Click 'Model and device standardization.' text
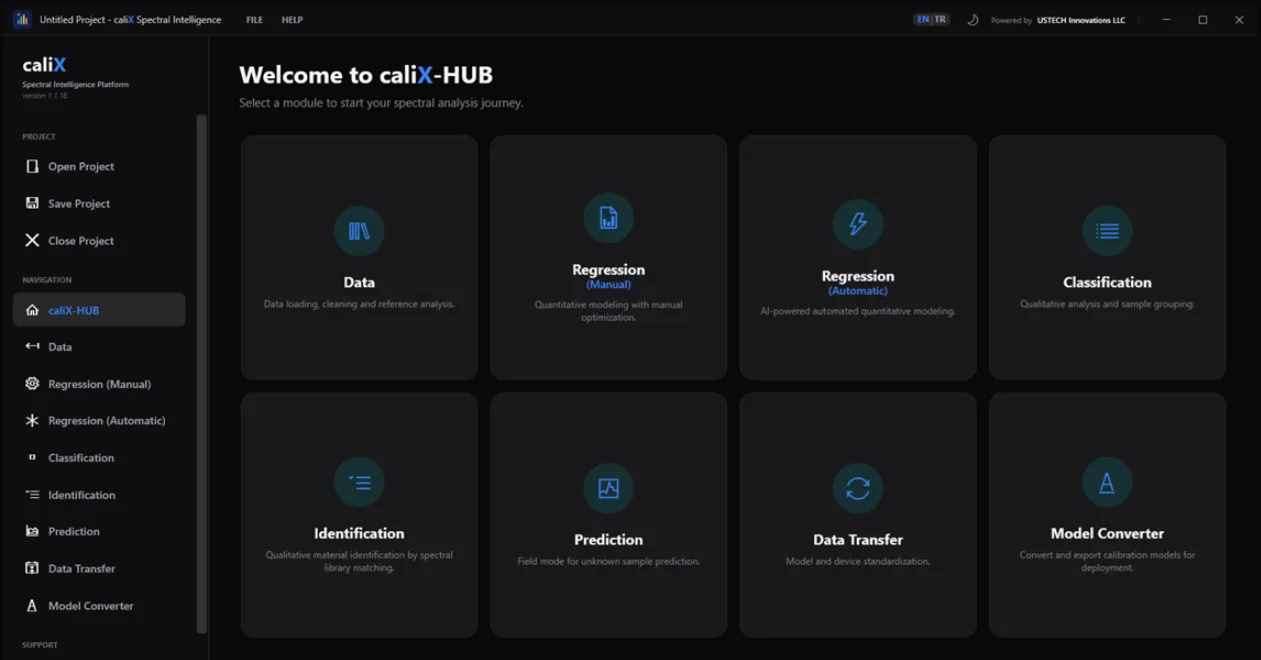This screenshot has width=1261, height=660. pos(858,562)
